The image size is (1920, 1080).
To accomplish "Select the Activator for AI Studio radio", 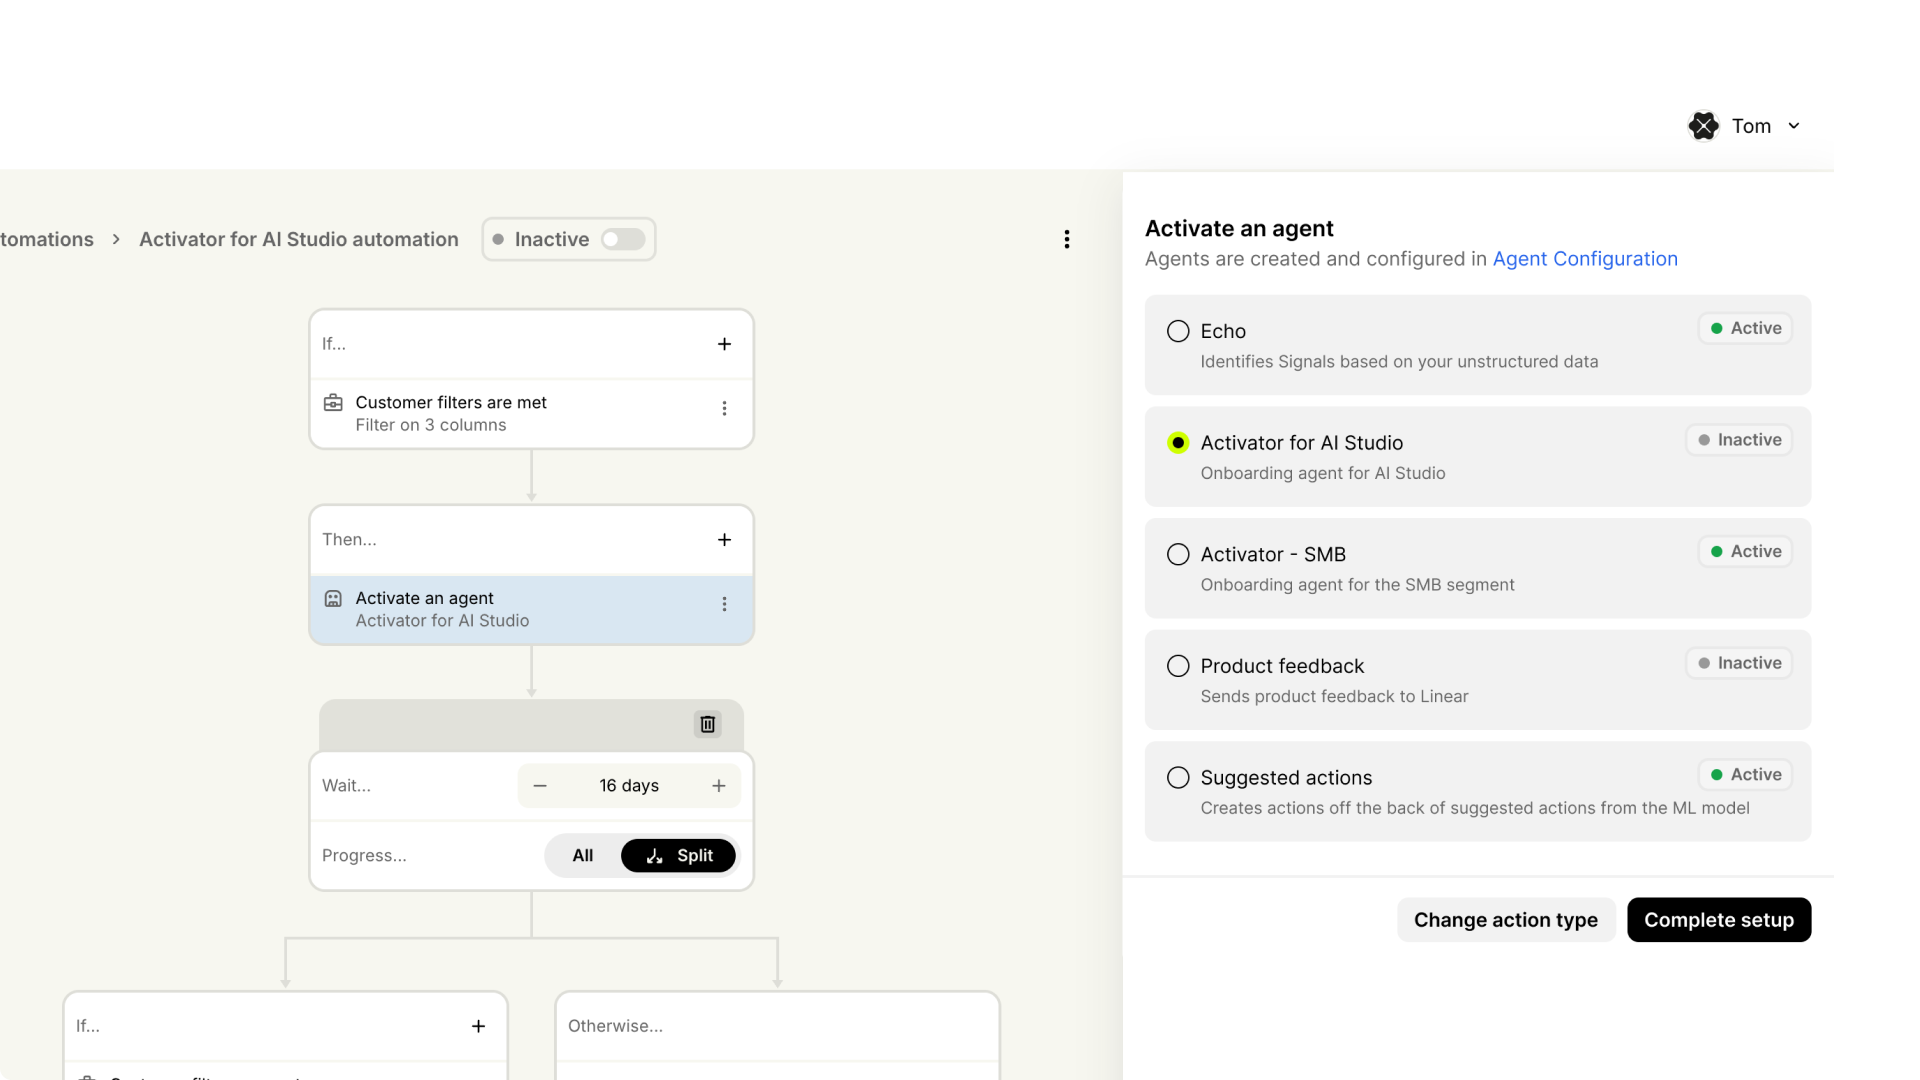I will pos(1178,443).
